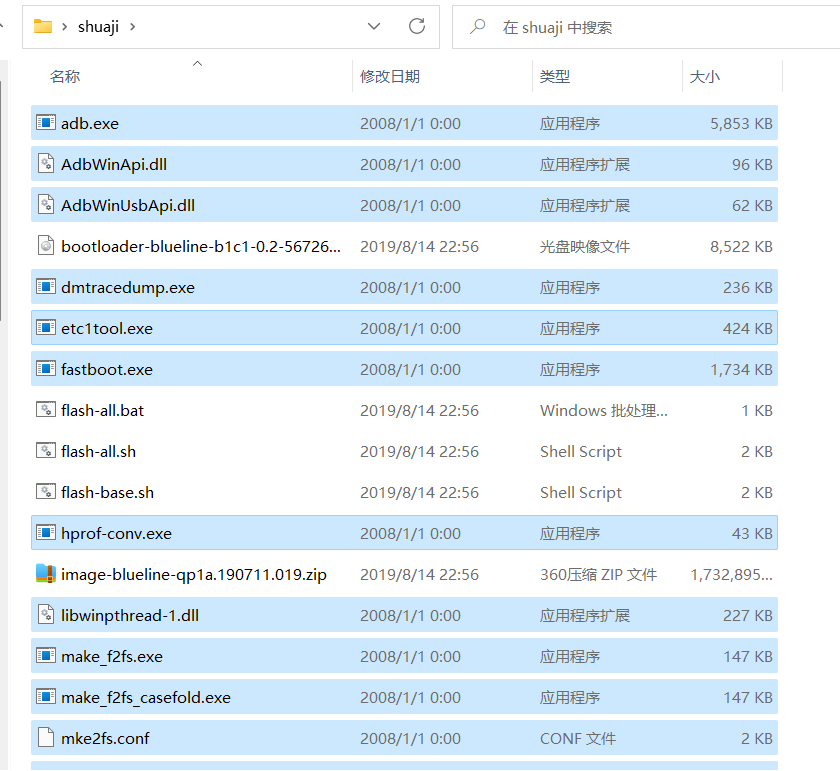Viewport: 840px width, 771px height.
Task: Click the Shell Script type of flash-base.sh
Action: [x=581, y=492]
